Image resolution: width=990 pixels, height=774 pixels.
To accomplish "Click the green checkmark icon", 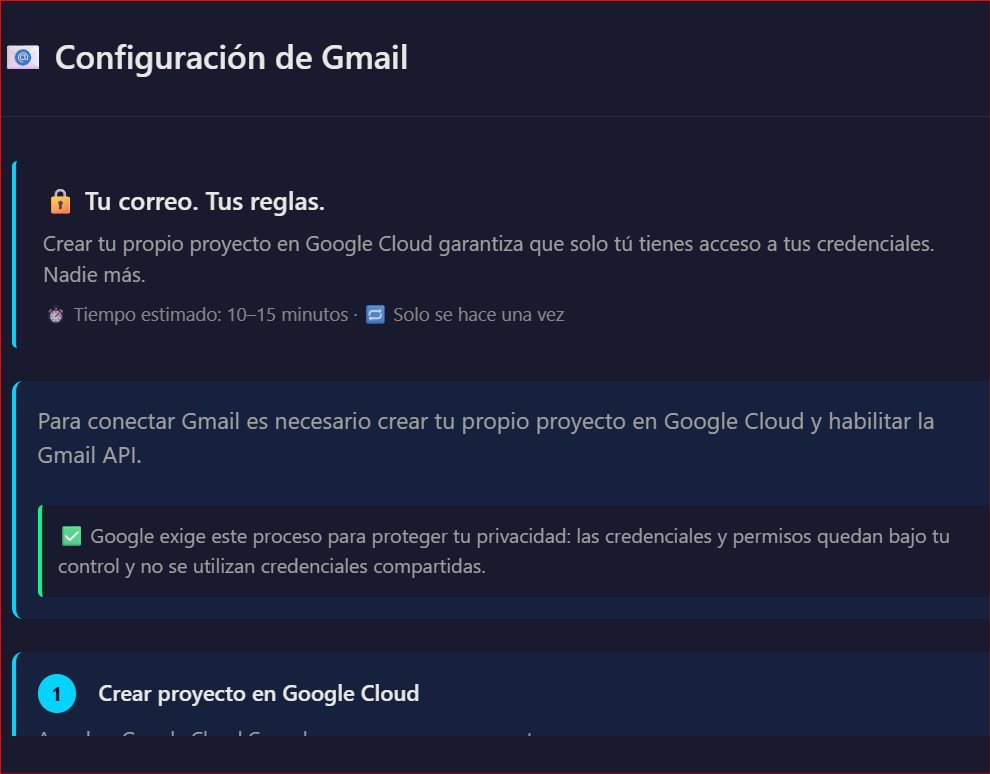I will pos(71,537).
